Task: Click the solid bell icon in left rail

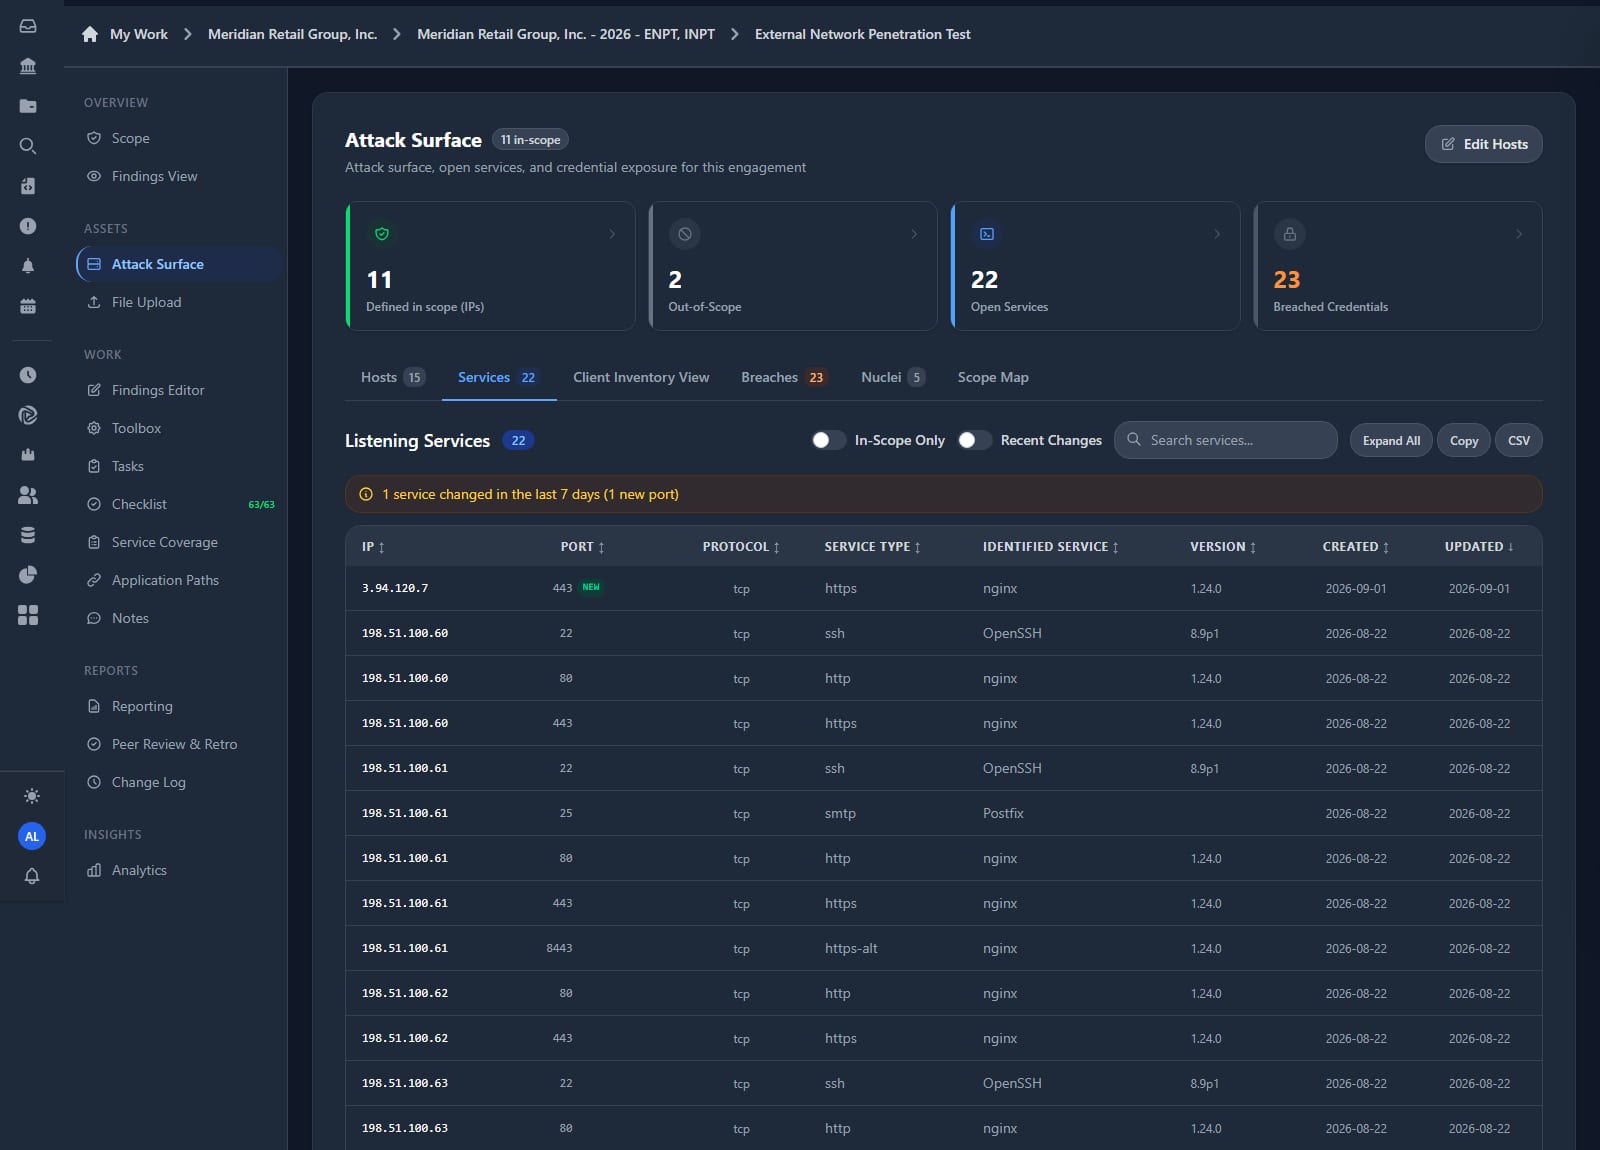Action: coord(28,266)
